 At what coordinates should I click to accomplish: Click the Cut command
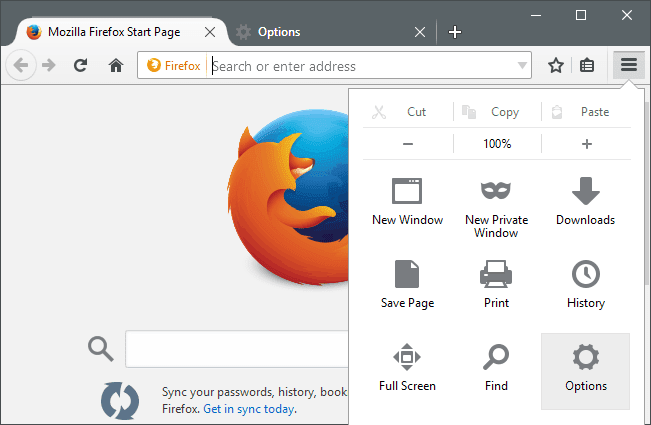(408, 112)
